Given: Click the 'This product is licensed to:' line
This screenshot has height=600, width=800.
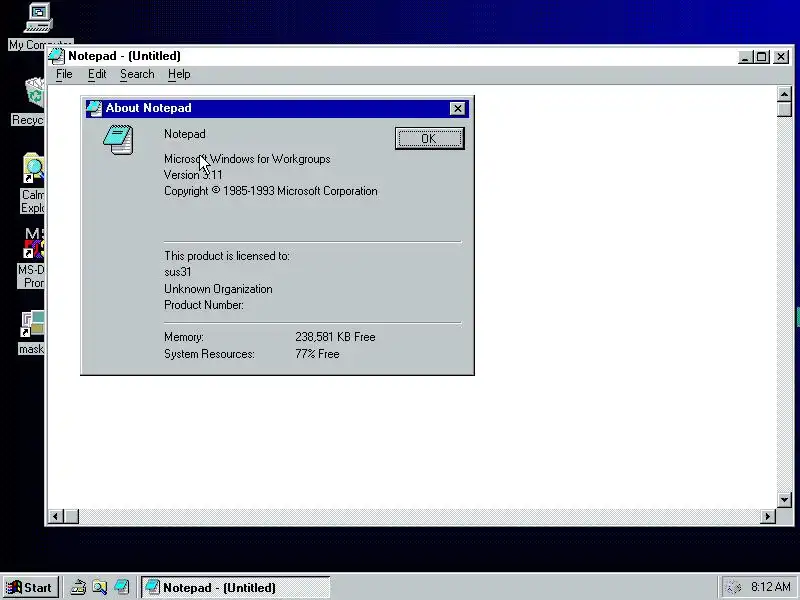Looking at the screenshot, I should click(227, 256).
